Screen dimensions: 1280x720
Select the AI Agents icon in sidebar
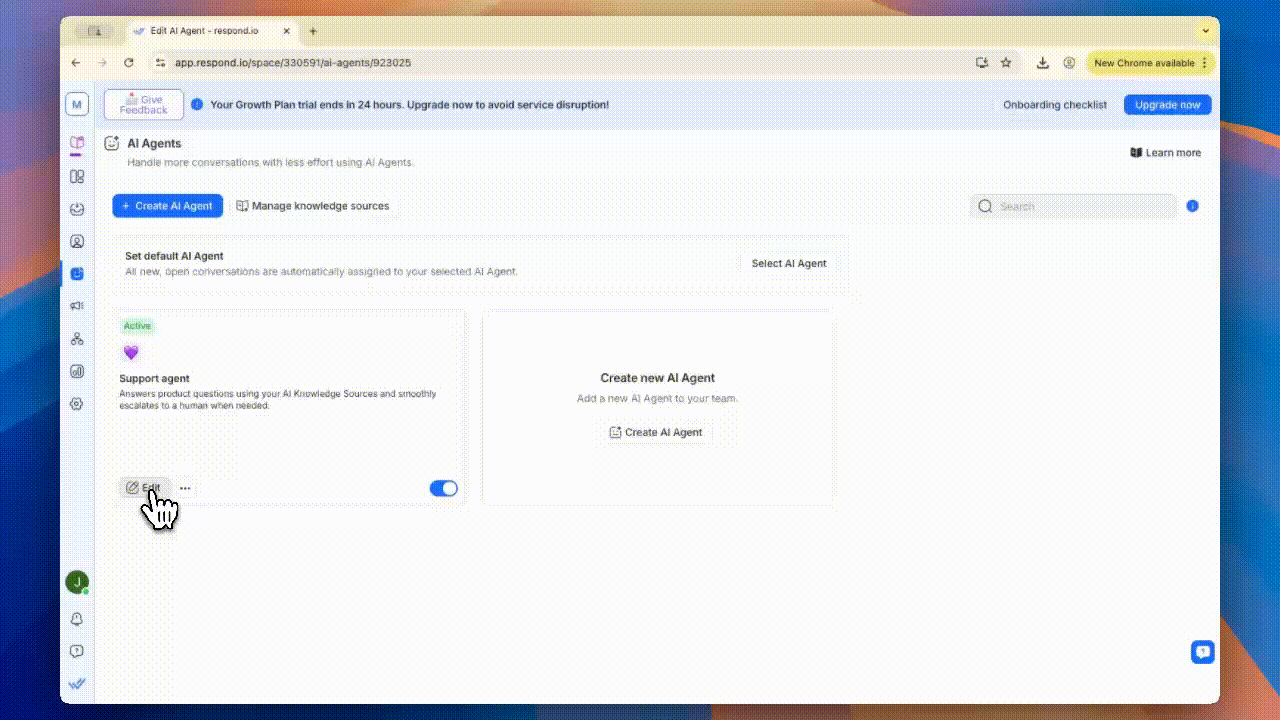point(77,273)
